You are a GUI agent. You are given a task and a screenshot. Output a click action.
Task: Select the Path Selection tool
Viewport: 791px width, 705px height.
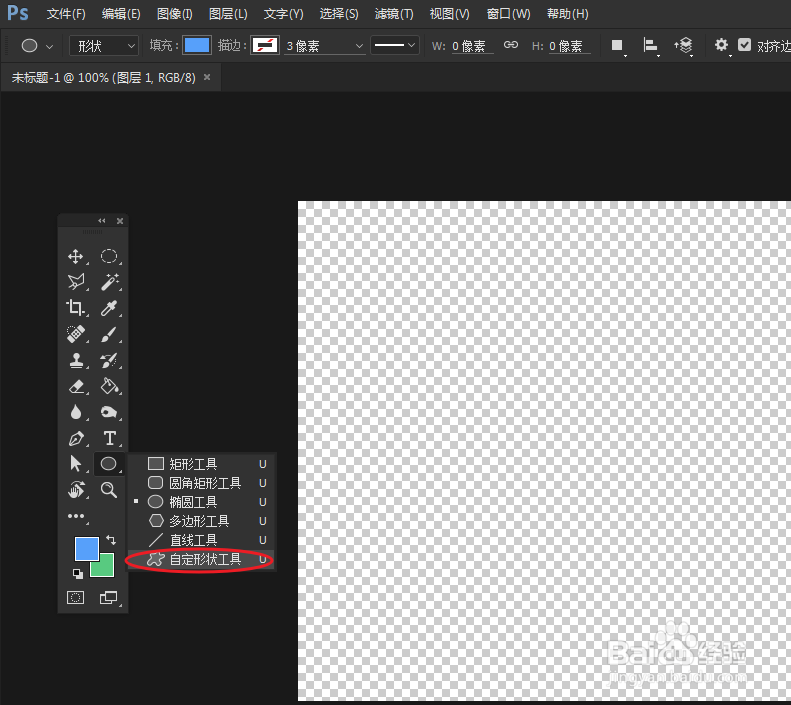76,463
